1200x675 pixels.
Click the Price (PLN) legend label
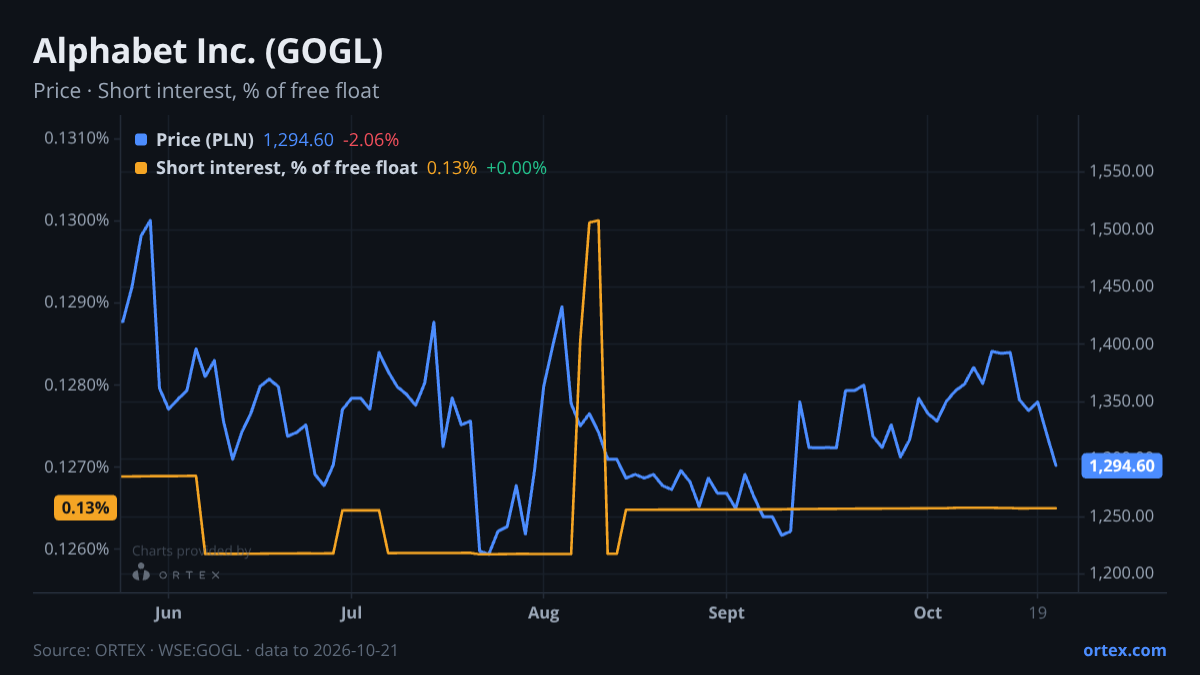click(205, 140)
